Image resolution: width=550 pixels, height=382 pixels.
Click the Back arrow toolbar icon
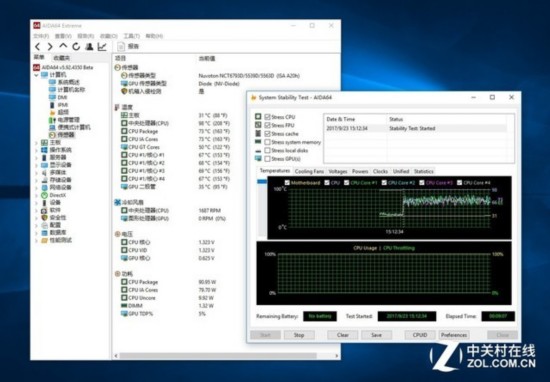tap(38, 46)
